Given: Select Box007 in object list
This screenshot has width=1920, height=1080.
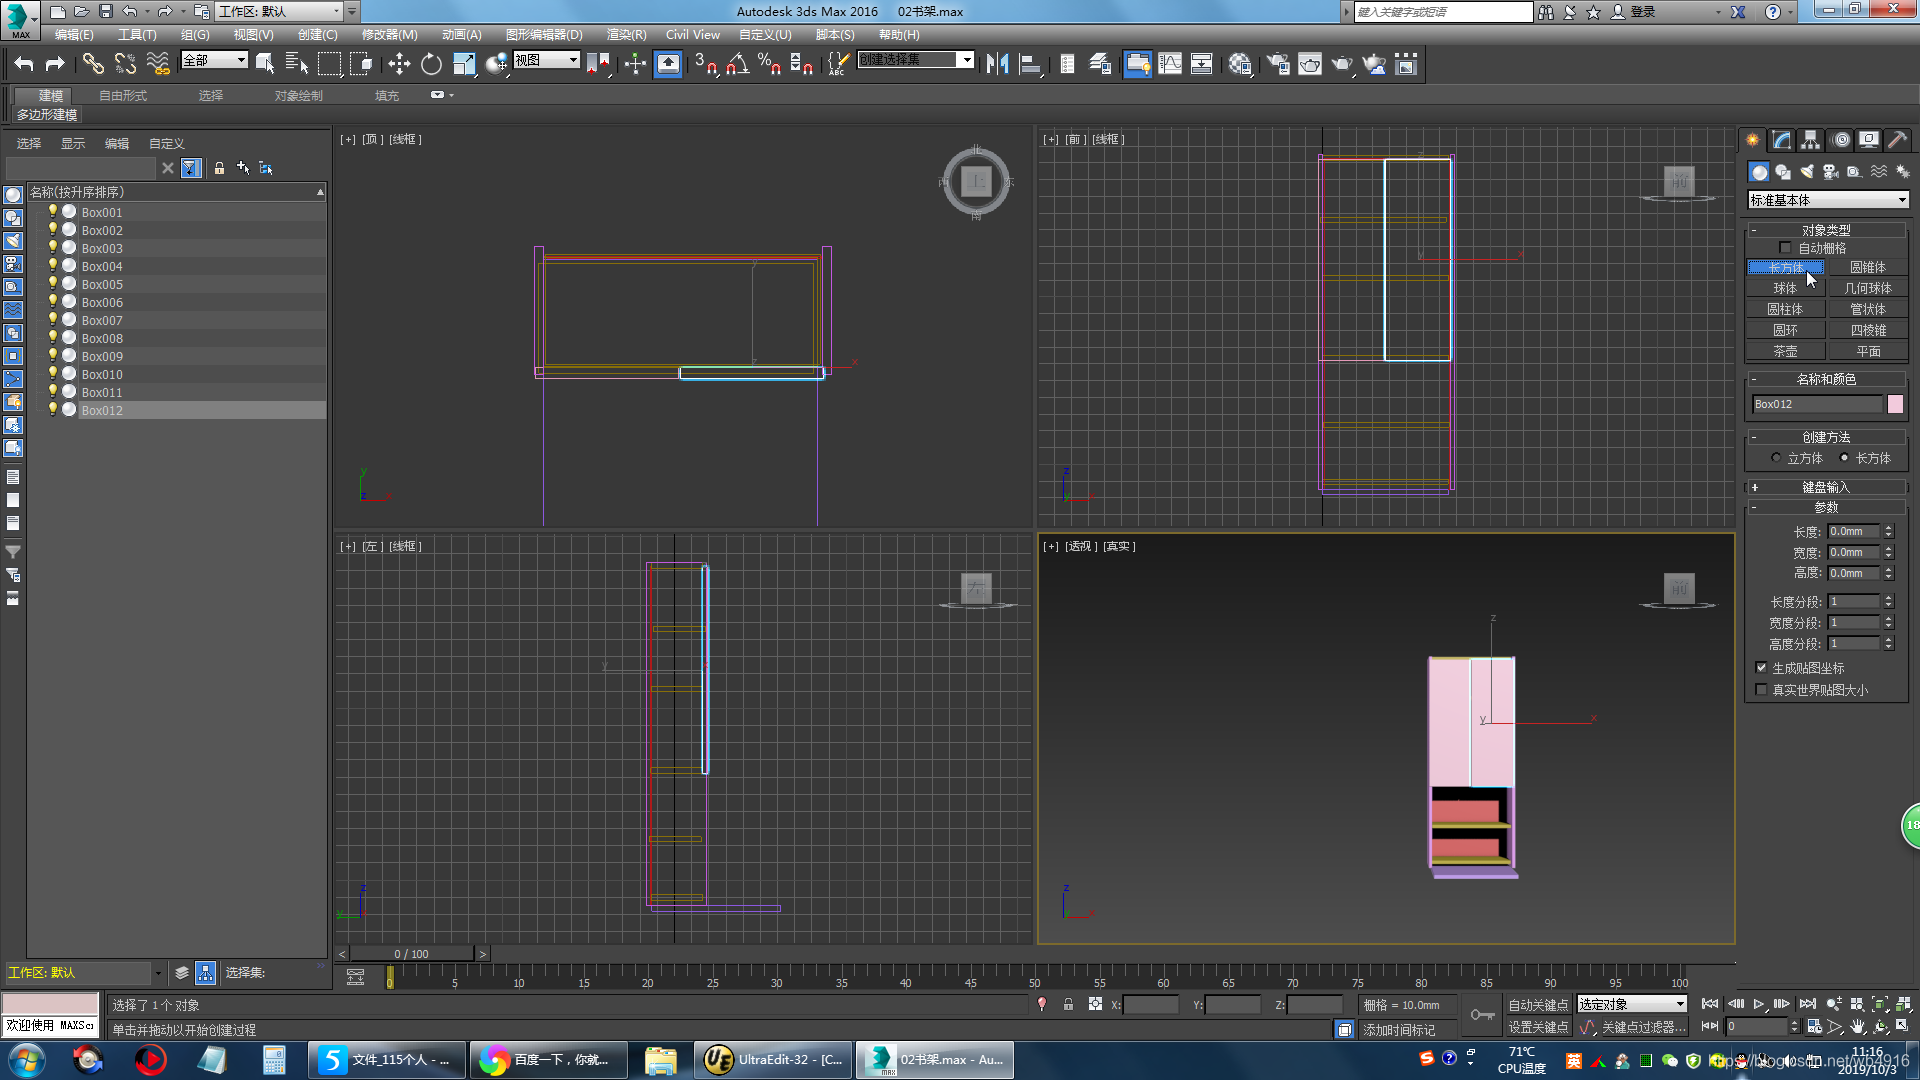Looking at the screenshot, I should pos(102,320).
